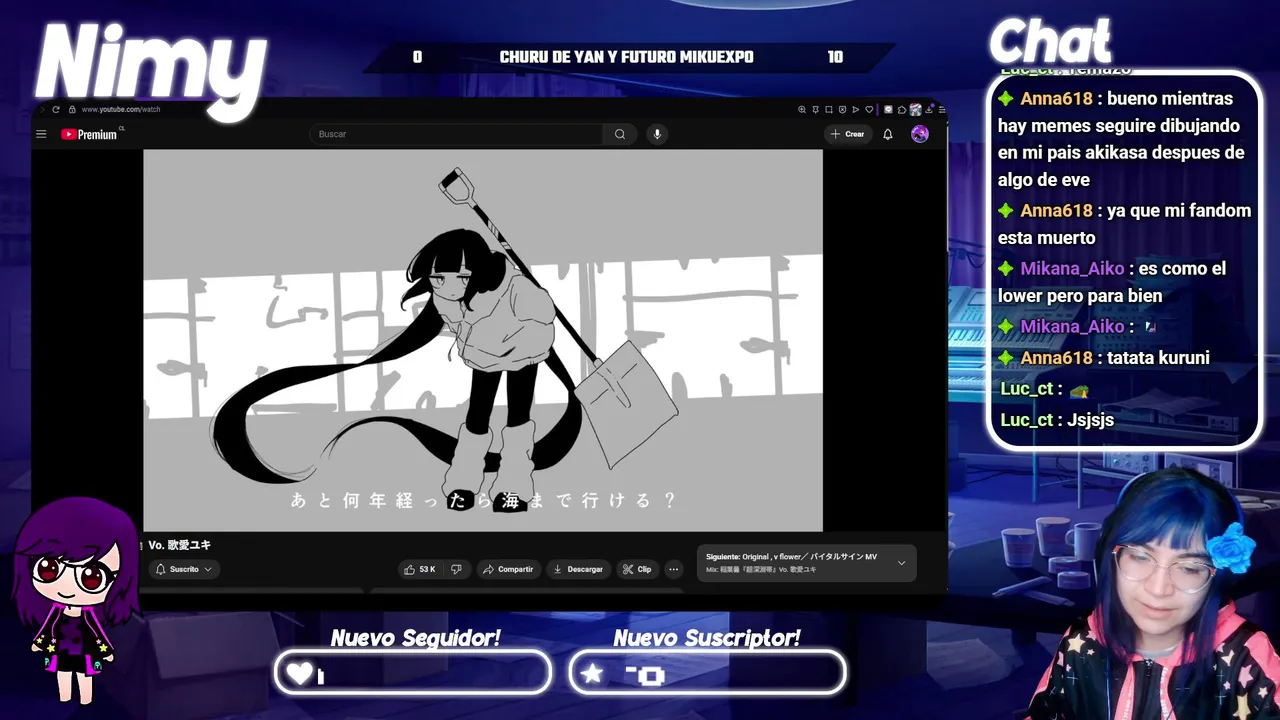
Task: Open the YouTube hamburger guide menu
Action: click(41, 134)
